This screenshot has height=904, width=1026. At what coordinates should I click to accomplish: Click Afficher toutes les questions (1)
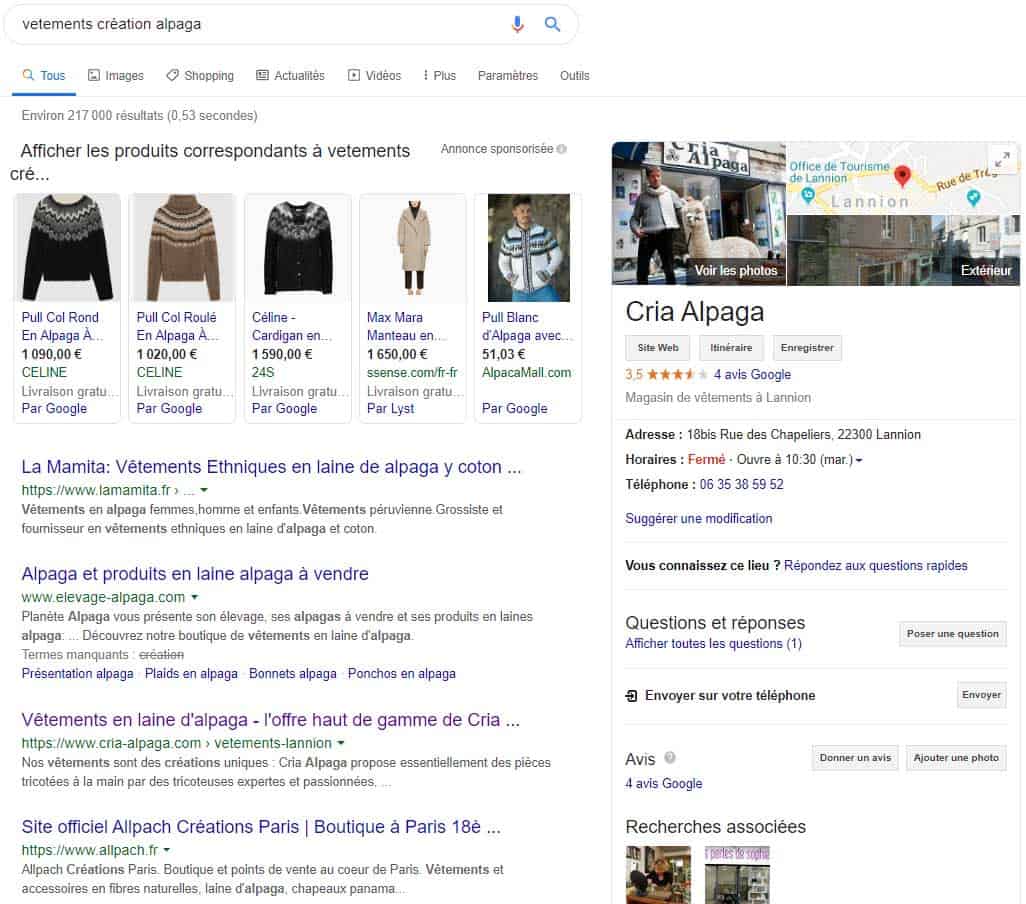(713, 644)
